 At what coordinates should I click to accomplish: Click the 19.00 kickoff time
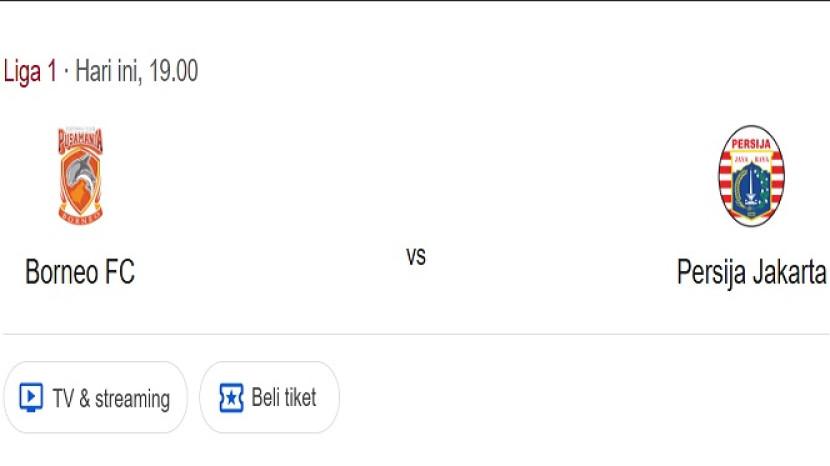click(173, 72)
